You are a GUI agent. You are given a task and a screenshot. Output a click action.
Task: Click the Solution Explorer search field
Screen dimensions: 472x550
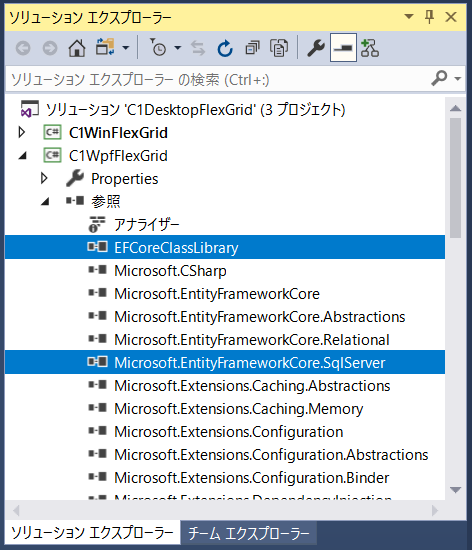click(x=217, y=79)
